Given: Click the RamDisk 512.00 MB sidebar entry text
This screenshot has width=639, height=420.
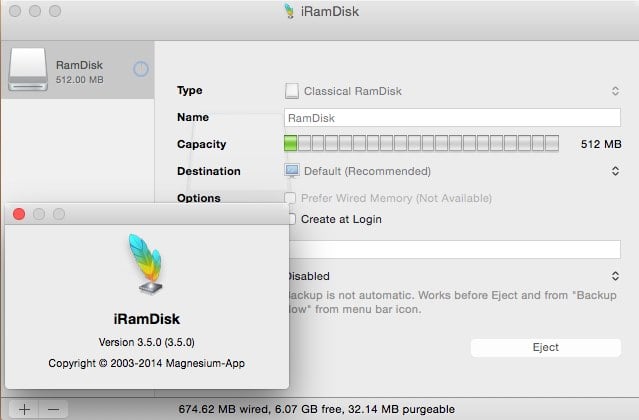Looking at the screenshot, I should 79,72.
